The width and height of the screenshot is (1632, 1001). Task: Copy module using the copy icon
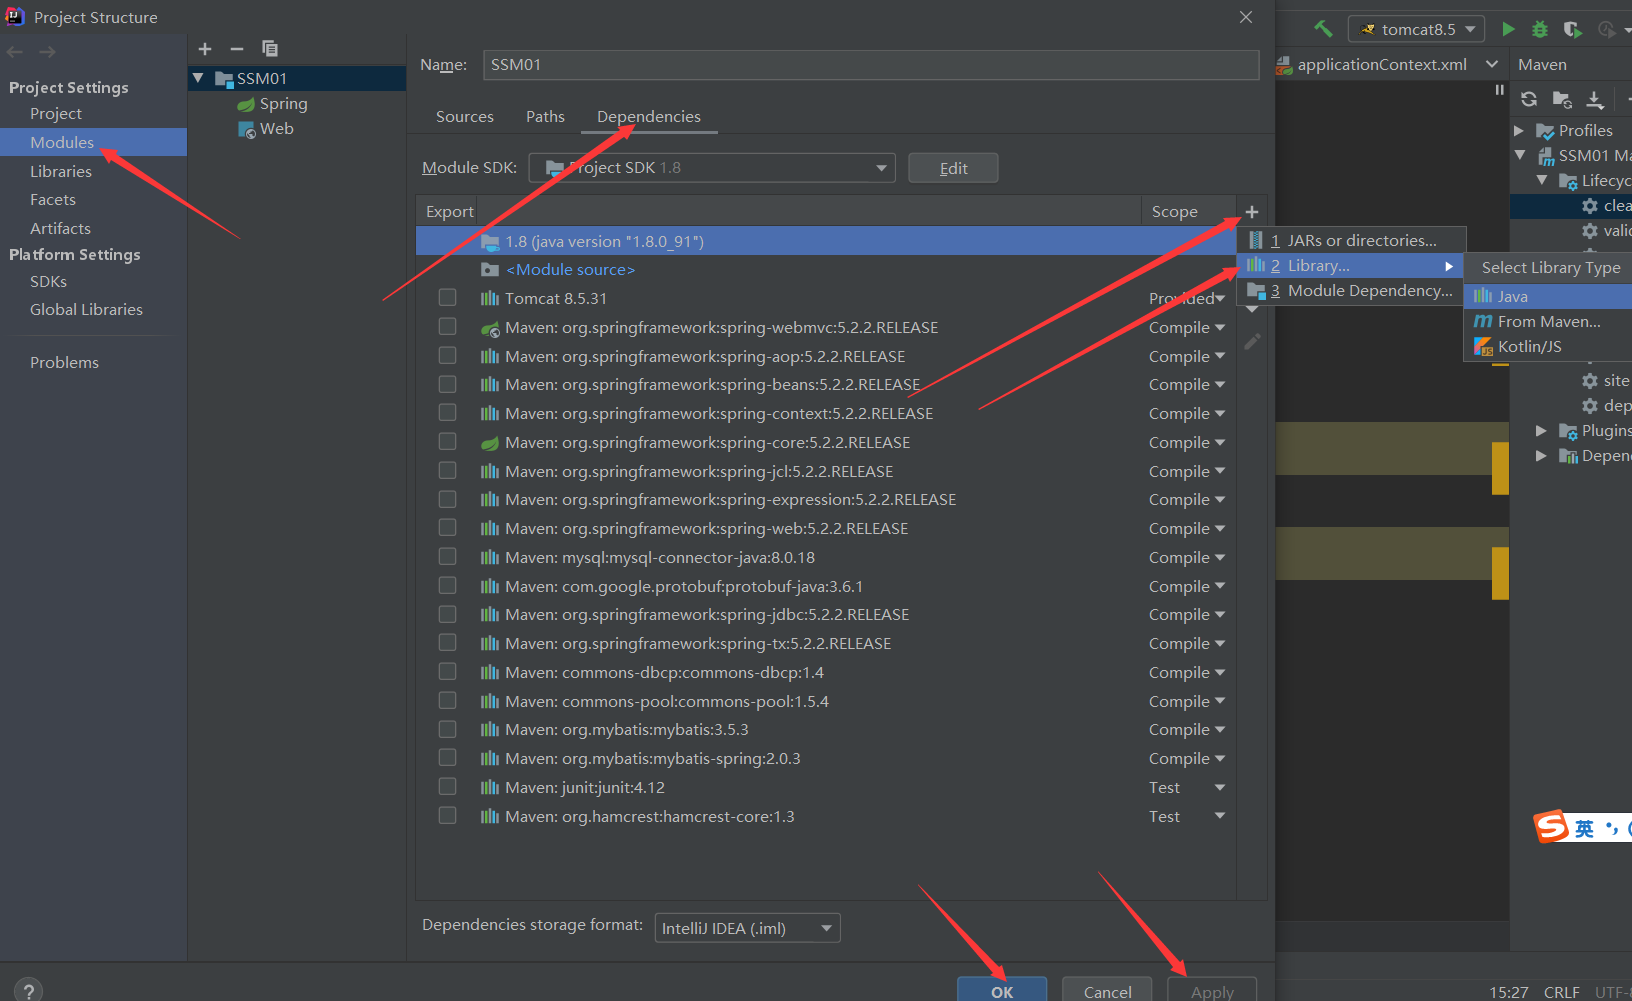270,49
